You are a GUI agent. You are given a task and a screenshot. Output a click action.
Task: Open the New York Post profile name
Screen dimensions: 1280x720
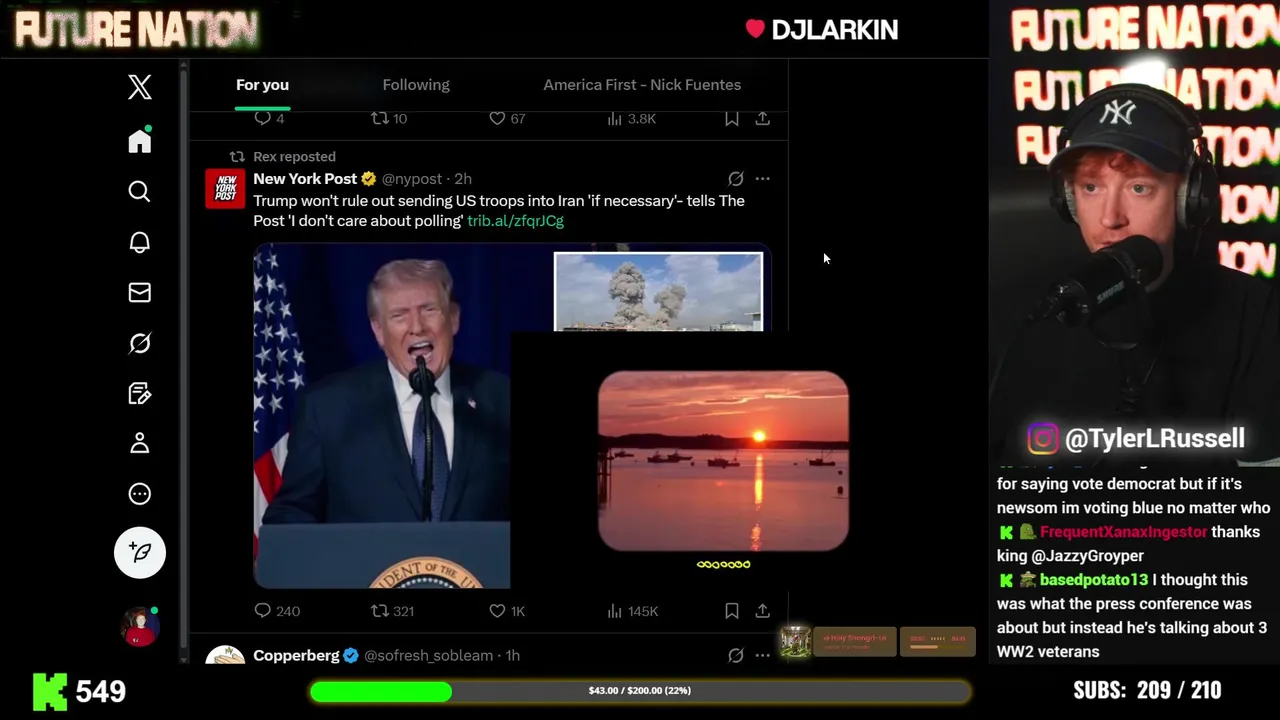[x=305, y=179]
